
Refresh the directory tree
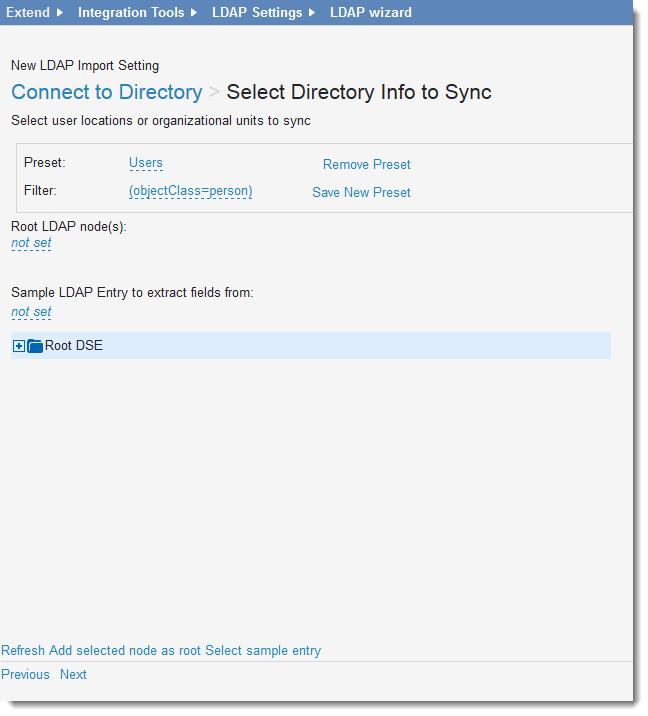click(23, 650)
